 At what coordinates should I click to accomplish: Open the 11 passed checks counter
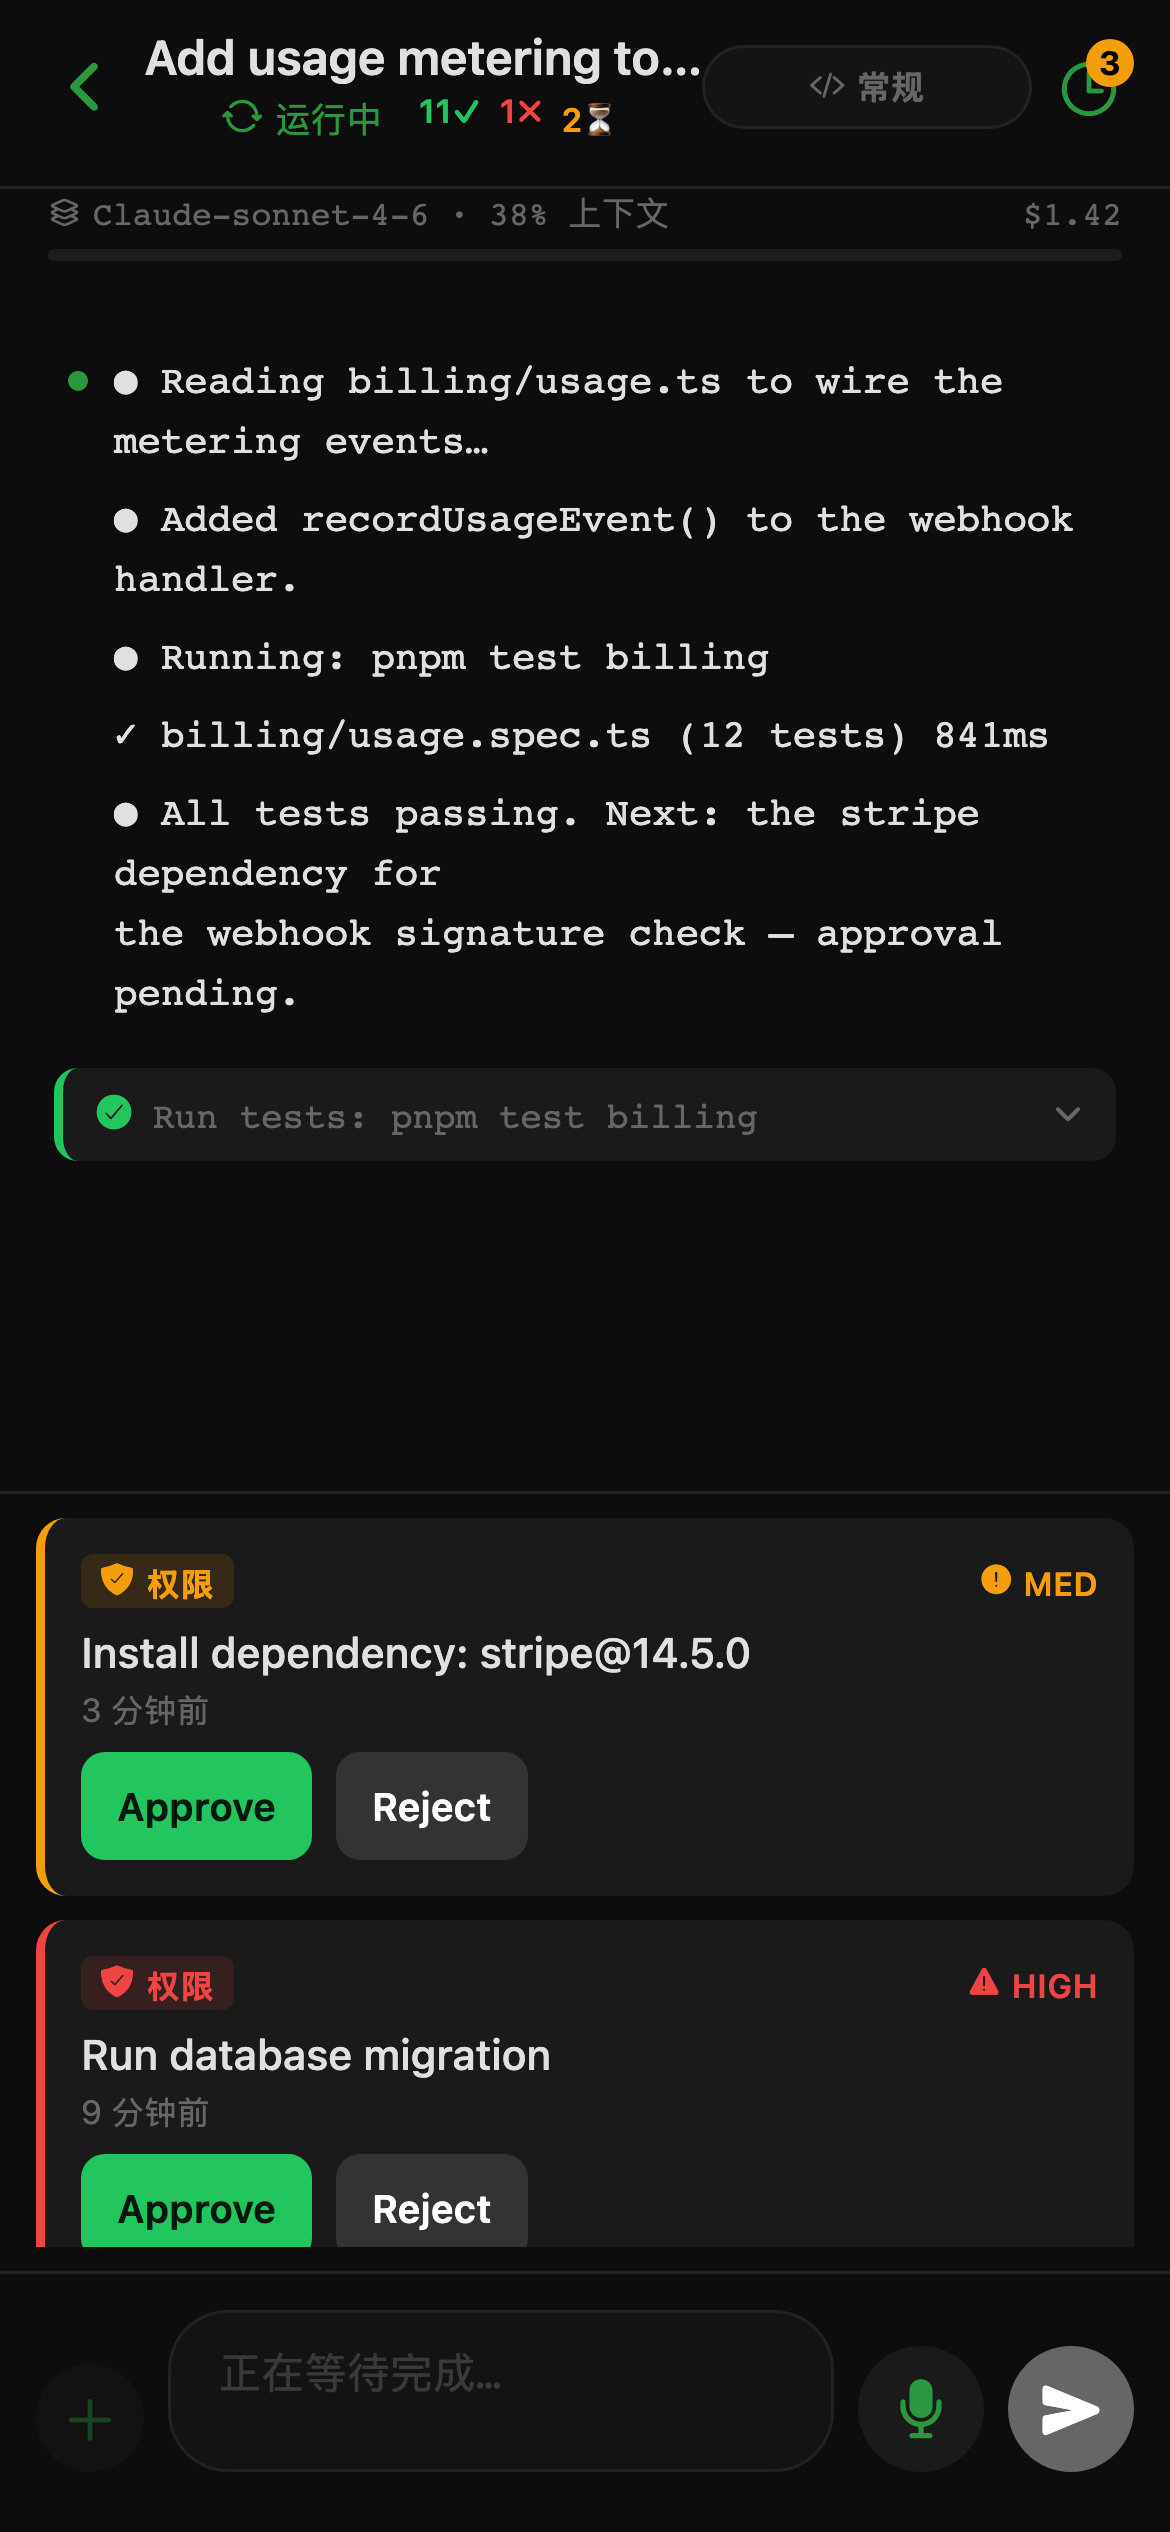448,112
